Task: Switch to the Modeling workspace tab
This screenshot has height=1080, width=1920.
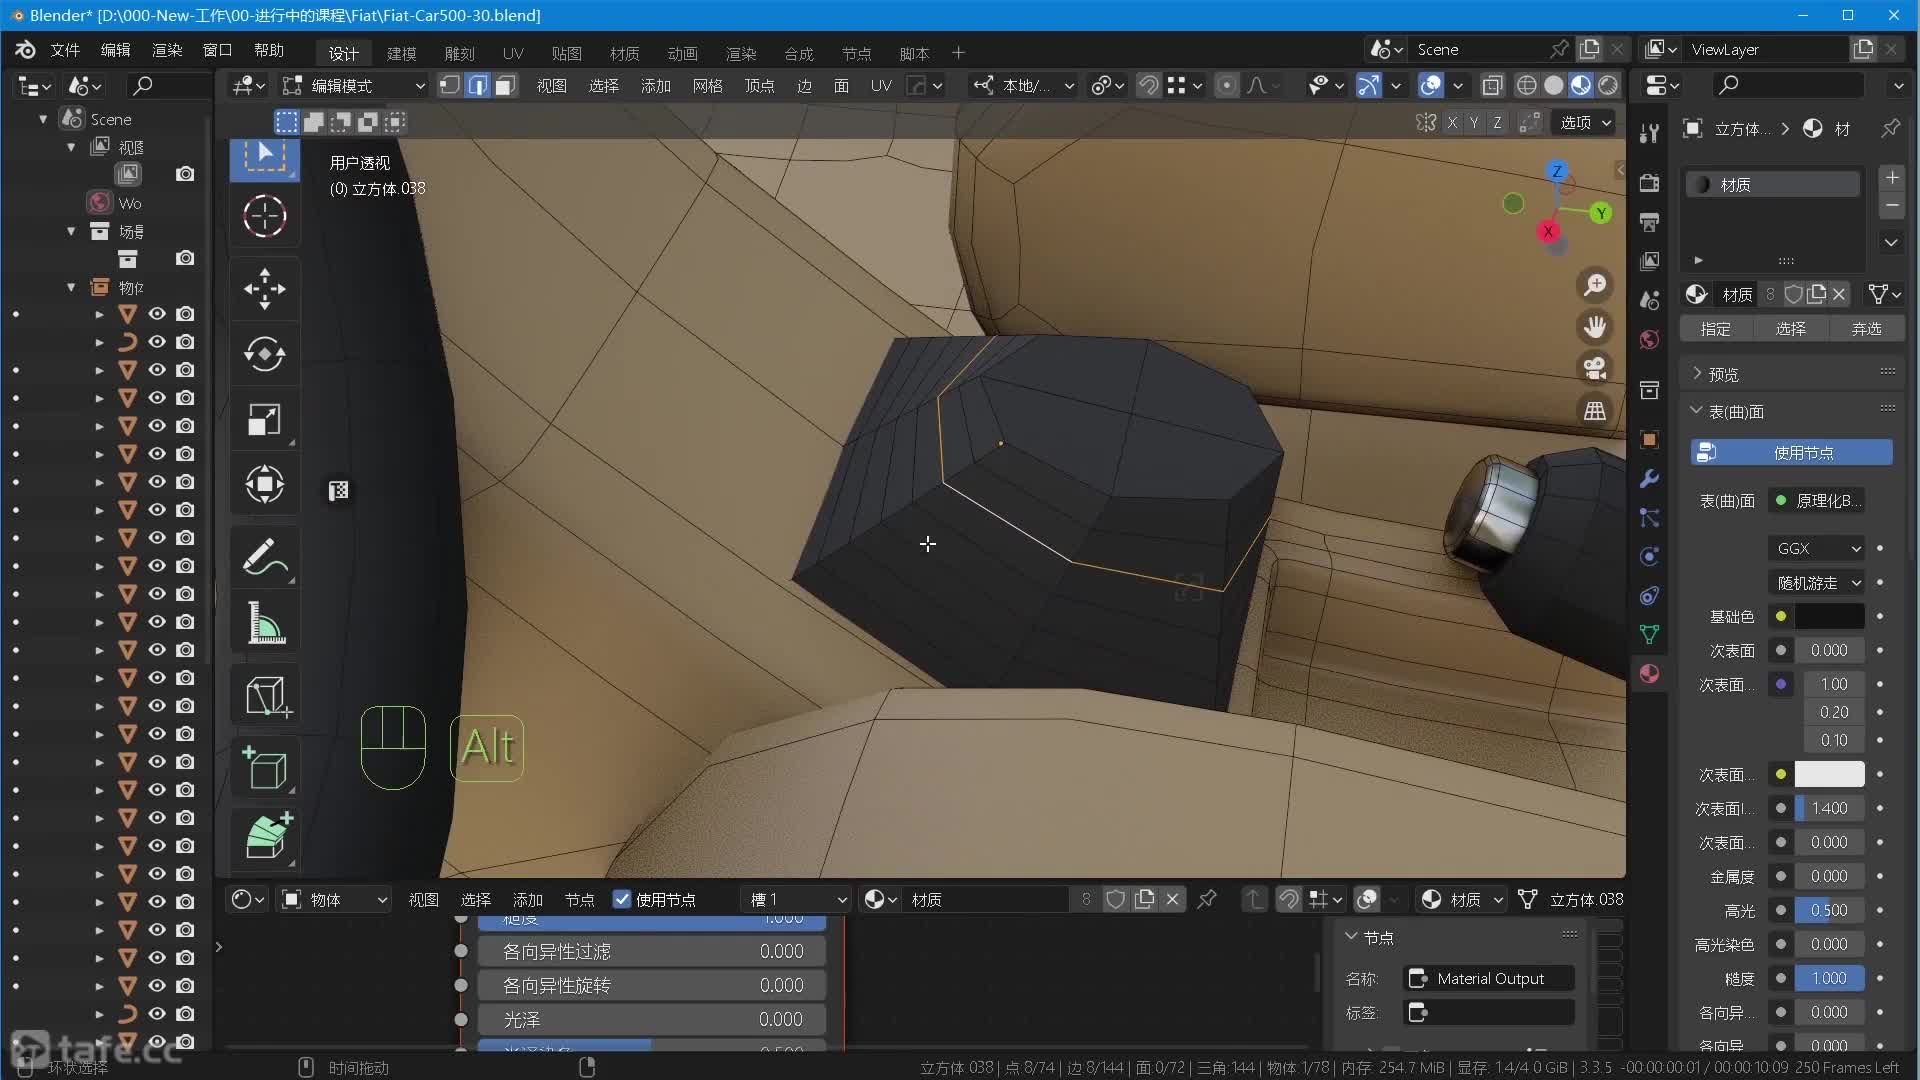Action: (x=401, y=53)
